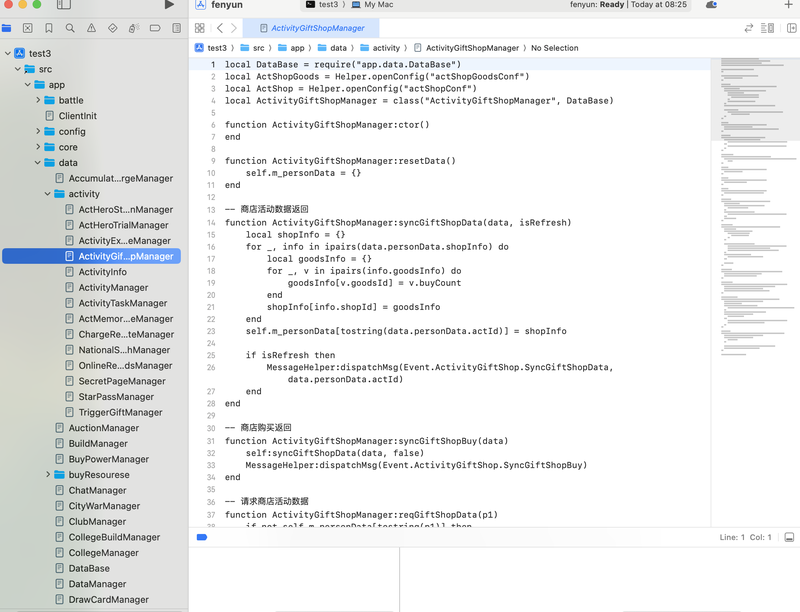Select the ActivityGiftShopManager editor tab
The height and width of the screenshot is (612, 800).
(312, 28)
